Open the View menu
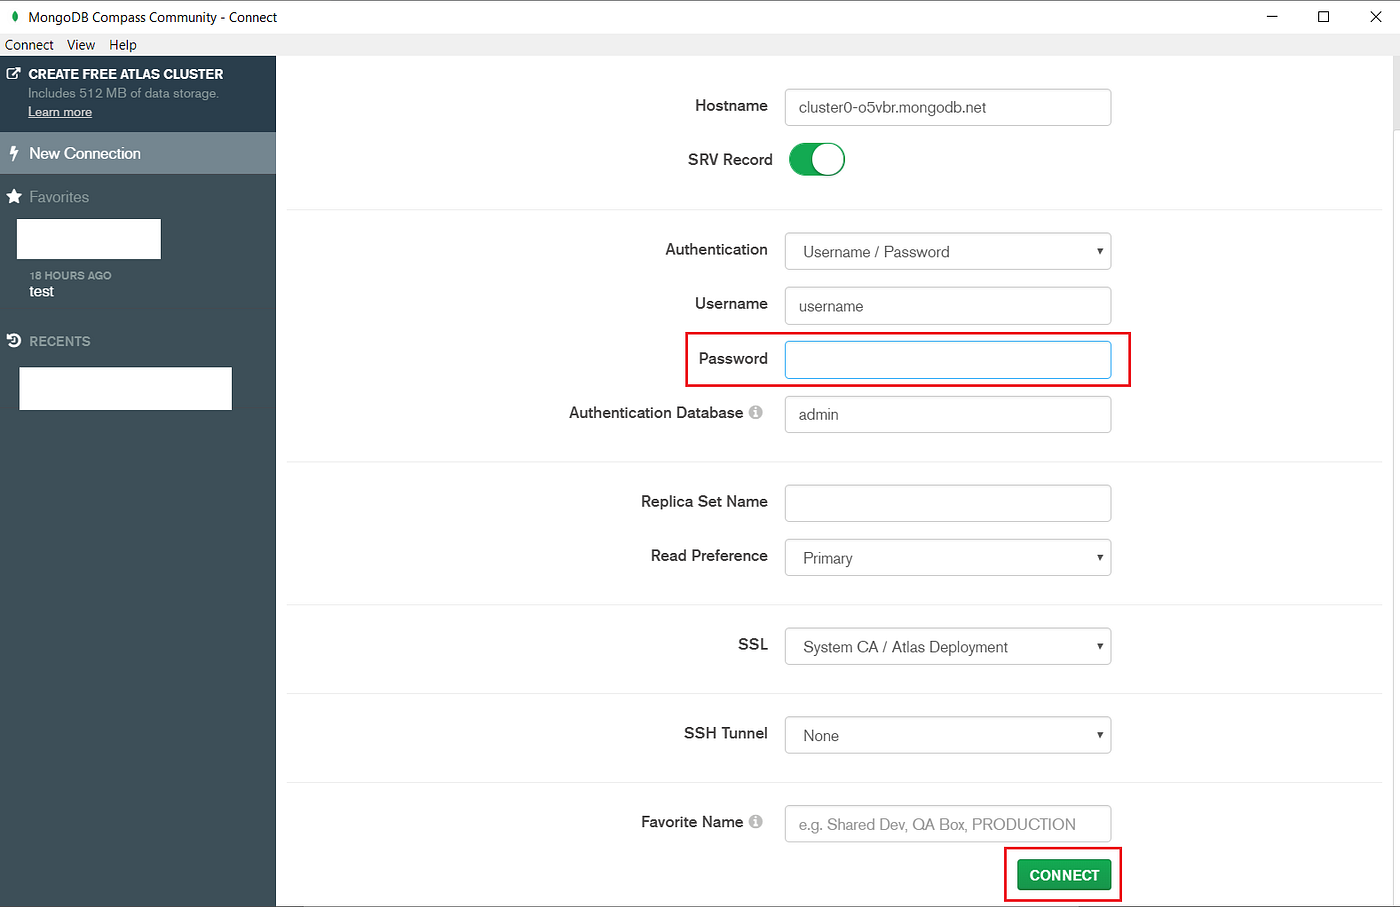1400x907 pixels. coord(80,44)
